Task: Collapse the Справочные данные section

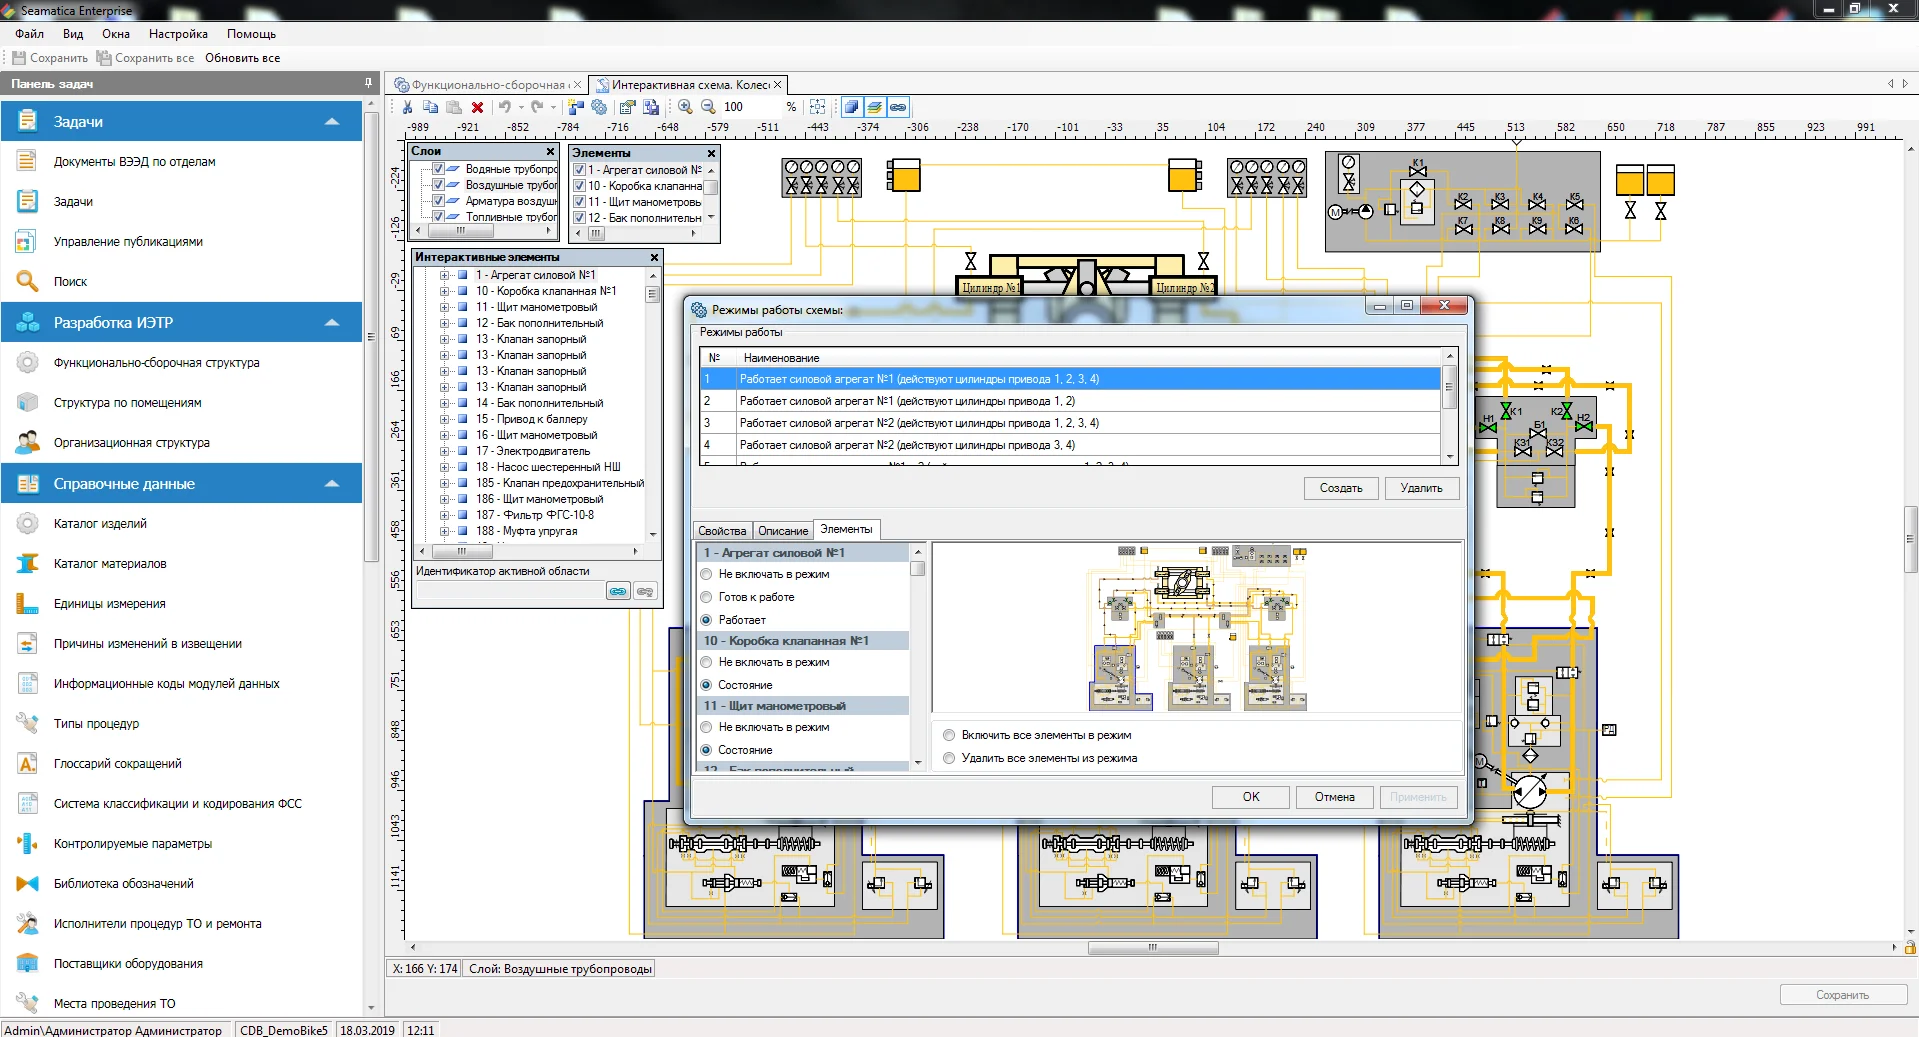Action: (332, 484)
